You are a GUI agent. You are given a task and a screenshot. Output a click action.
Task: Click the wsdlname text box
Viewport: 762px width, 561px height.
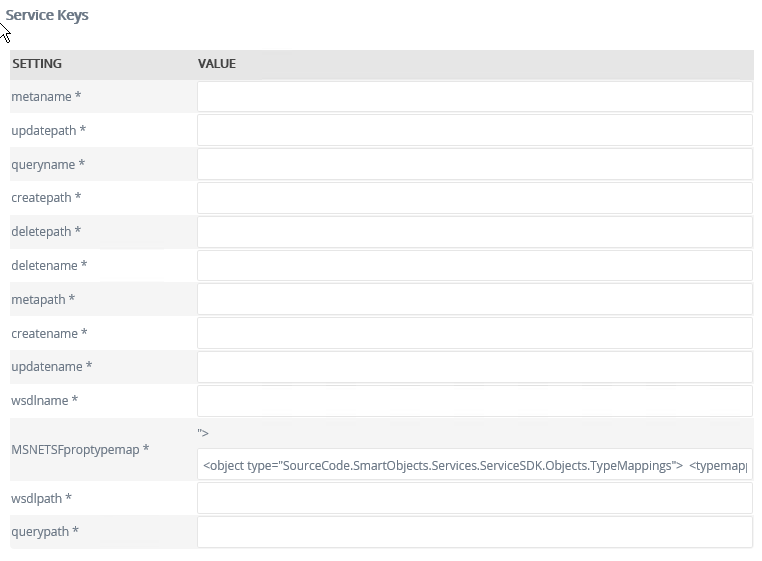[474, 401]
